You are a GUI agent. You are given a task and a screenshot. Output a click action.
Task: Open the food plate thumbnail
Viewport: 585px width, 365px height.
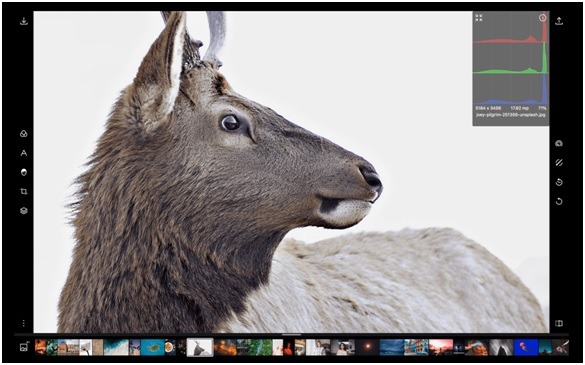click(x=170, y=347)
